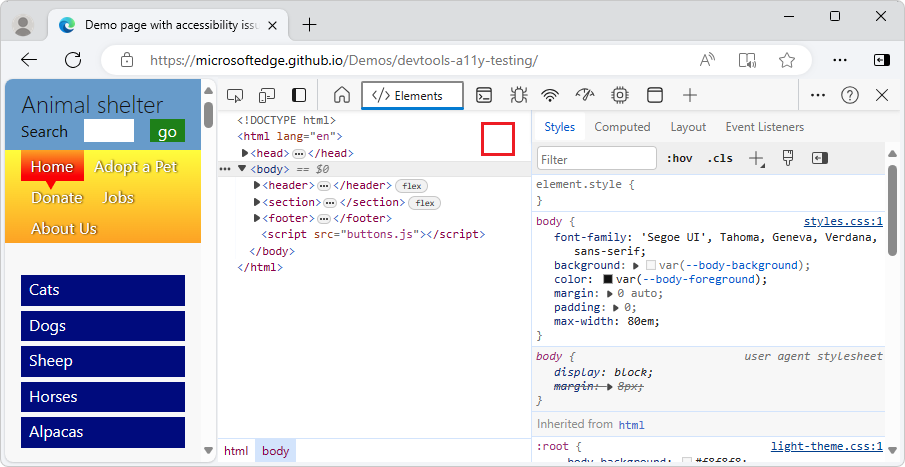905x467 pixels.
Task: Open the Sources bug icon
Action: pos(518,95)
